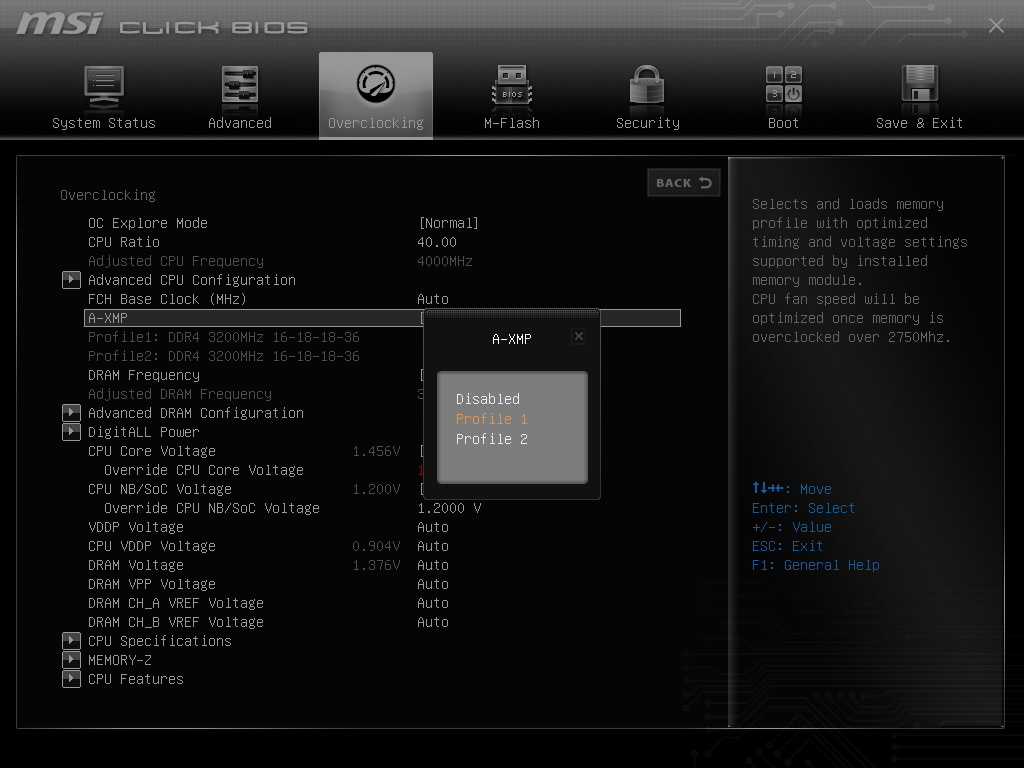Select Profile 2 in A-XMP list
1024x768 pixels.
(491, 439)
